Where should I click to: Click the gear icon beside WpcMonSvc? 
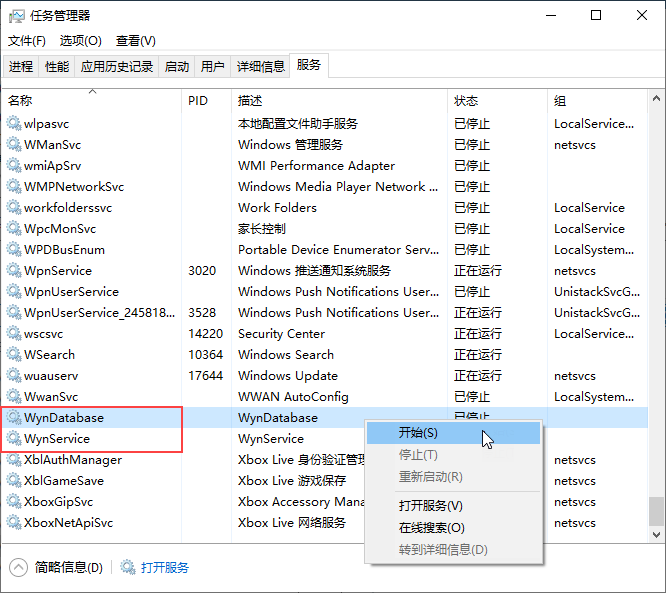click(x=14, y=229)
